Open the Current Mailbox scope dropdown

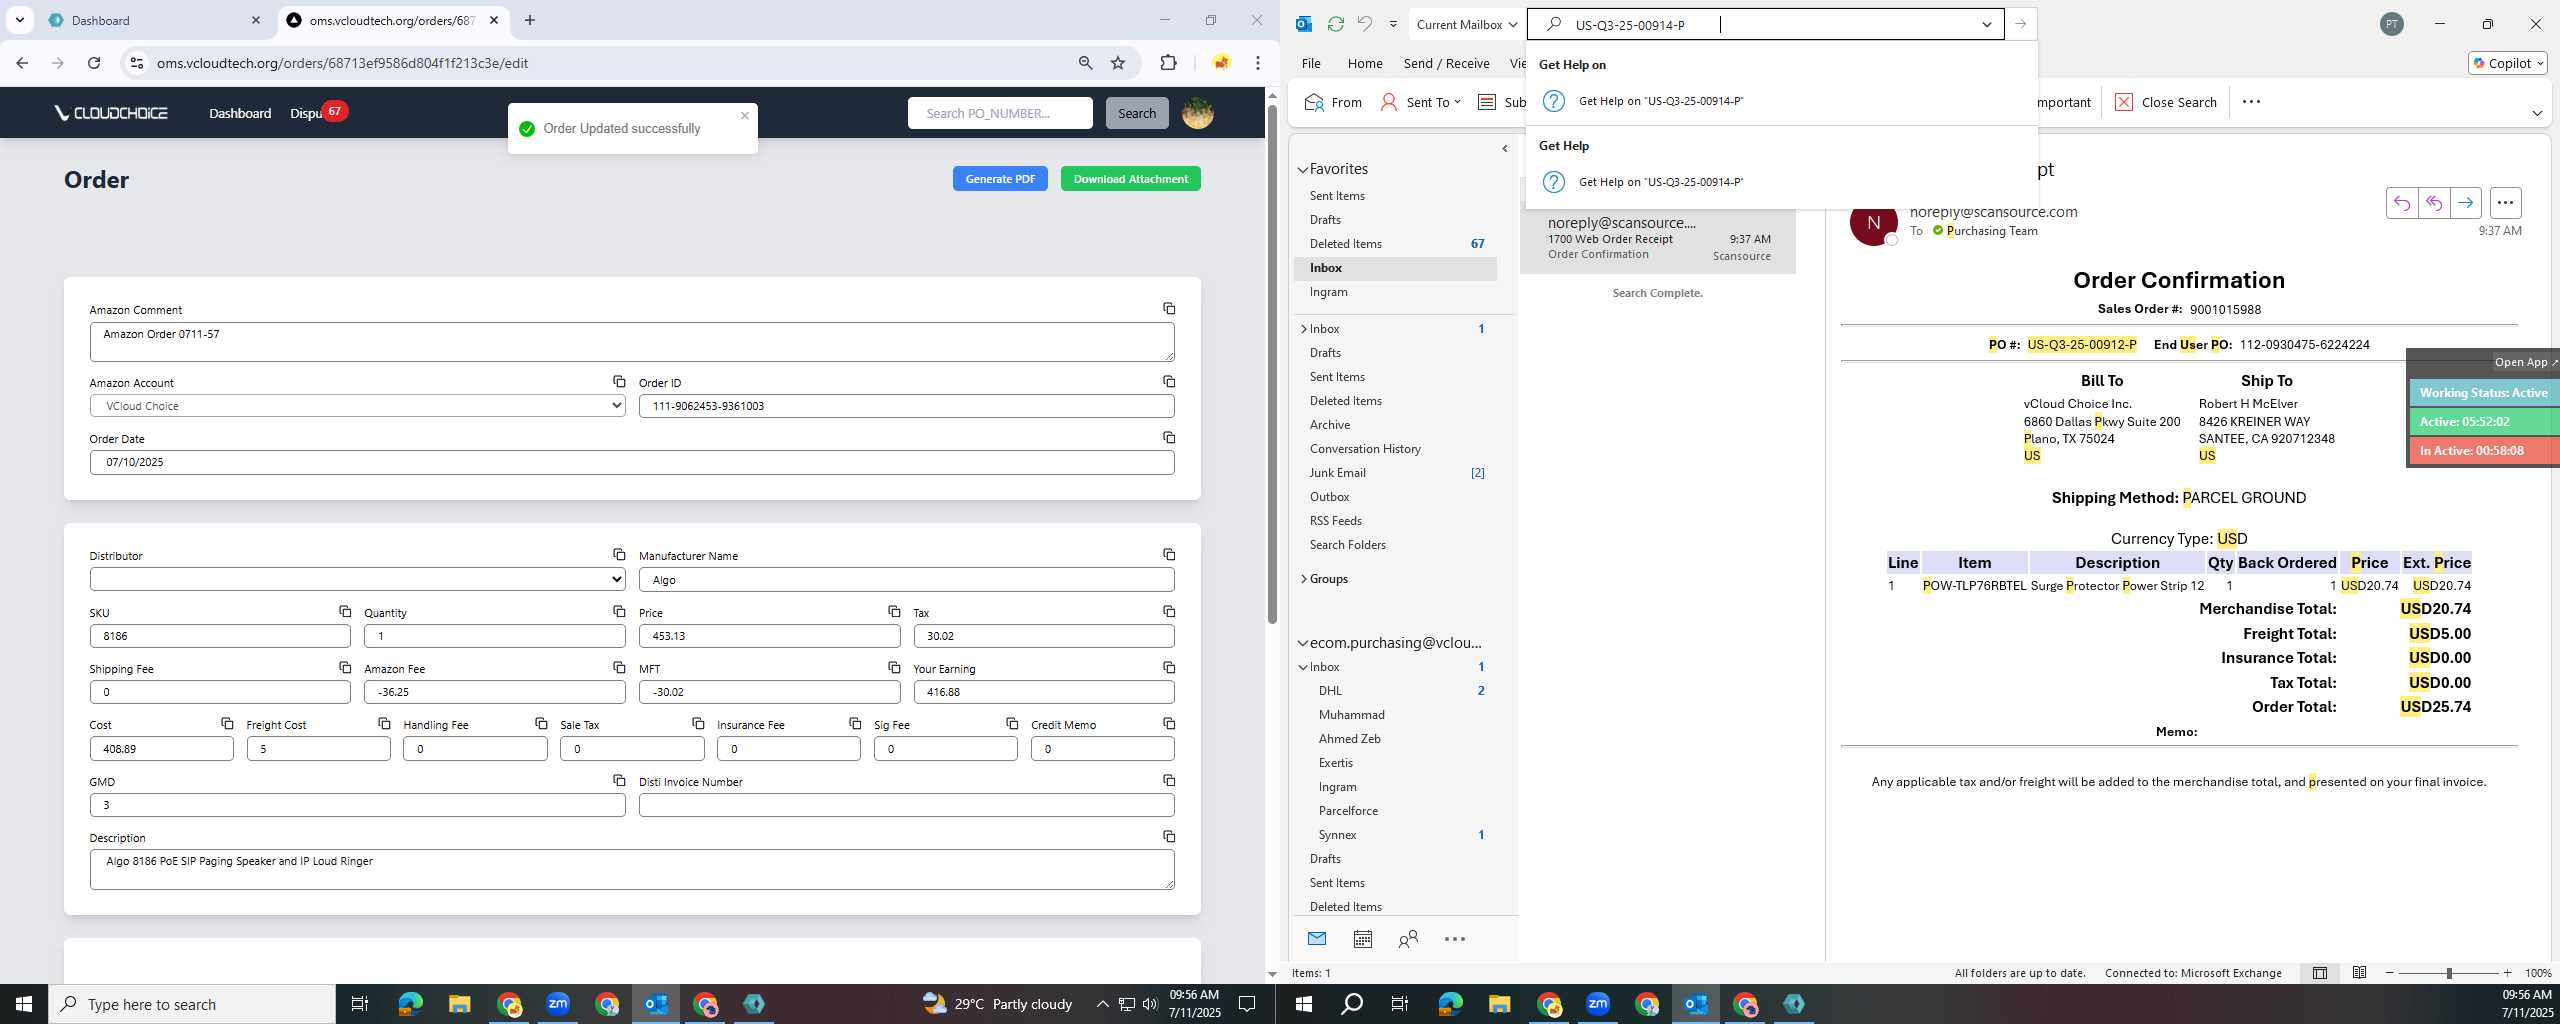click(x=1467, y=24)
